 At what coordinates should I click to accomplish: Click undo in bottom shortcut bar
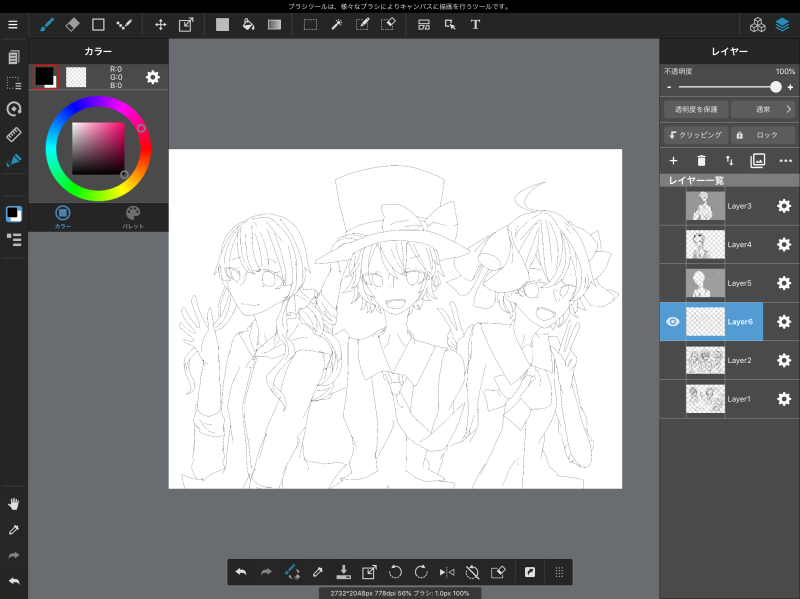pos(241,572)
